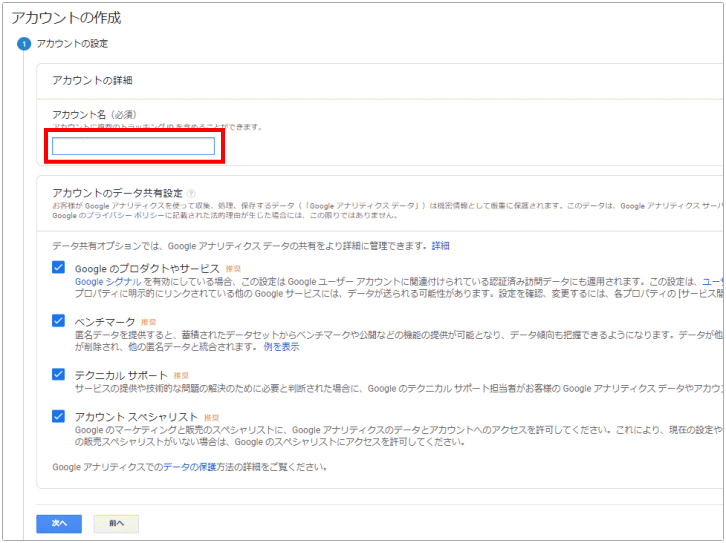The height and width of the screenshot is (543, 726).
Task: Click the help icon beside アカウントのデータ共有設定
Action: click(190, 193)
